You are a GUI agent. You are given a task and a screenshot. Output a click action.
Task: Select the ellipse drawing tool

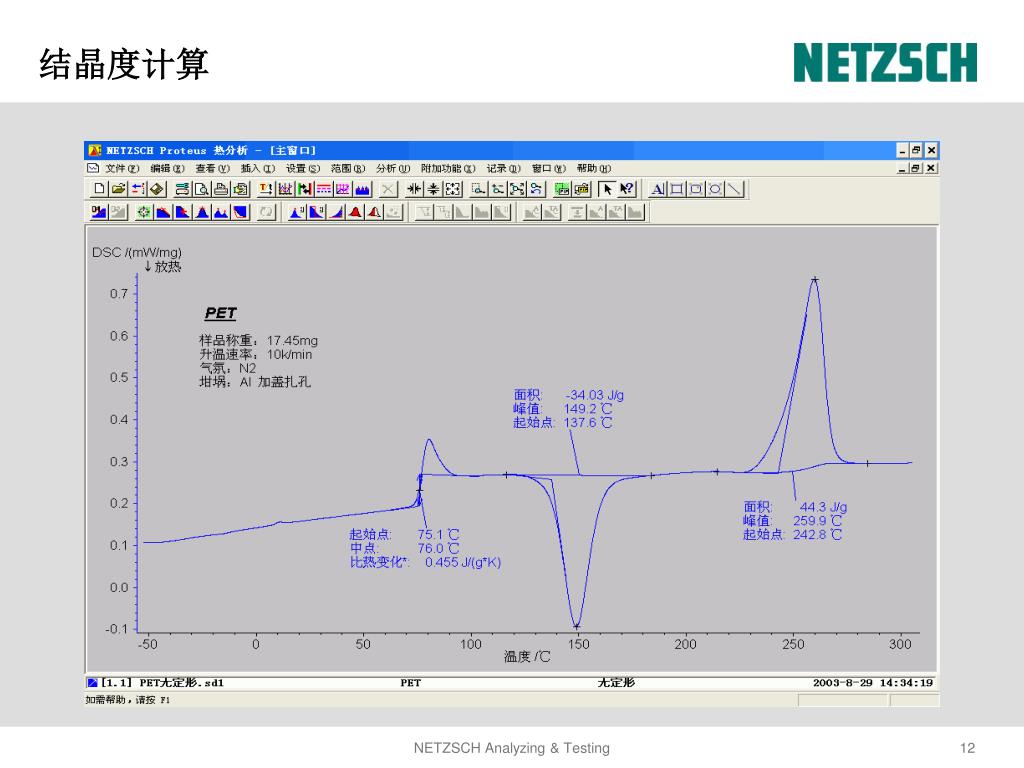(715, 189)
